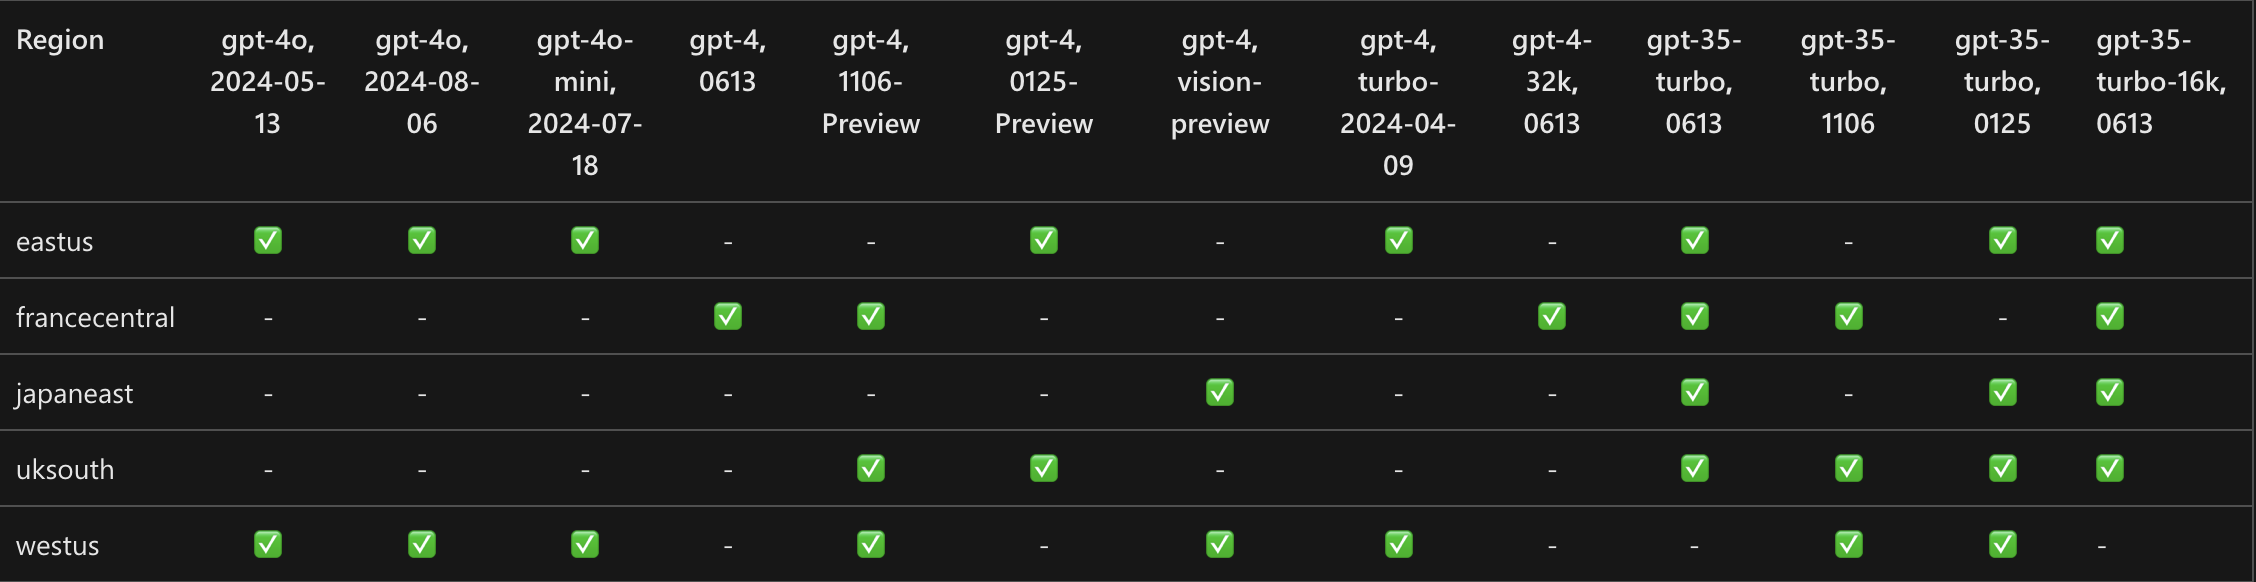Click the westus checkmark under gpt-4o-mini, 2024-07-18
The image size is (2256, 582).
[x=585, y=545]
